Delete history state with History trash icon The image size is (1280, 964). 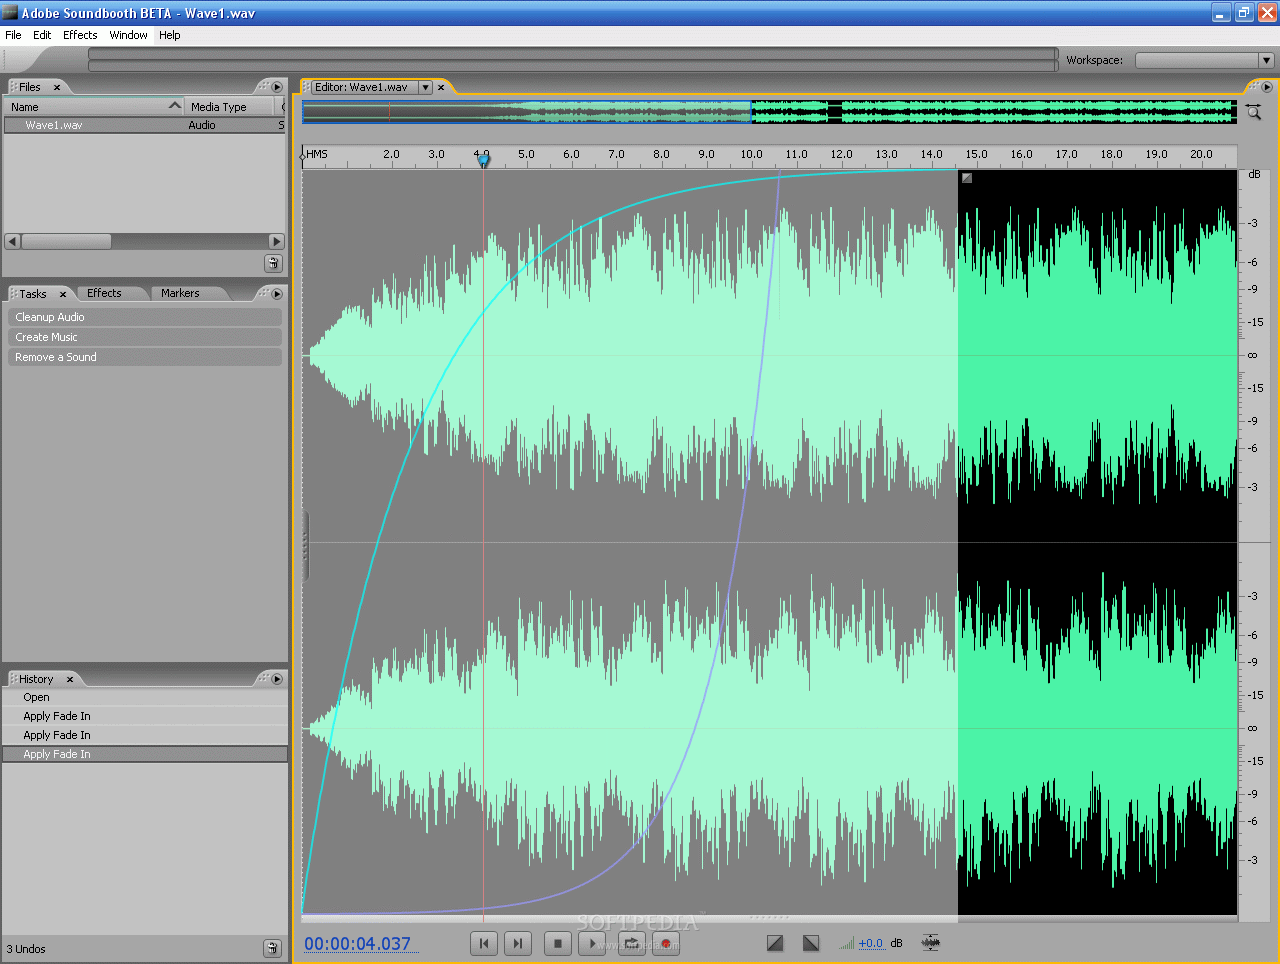[272, 948]
